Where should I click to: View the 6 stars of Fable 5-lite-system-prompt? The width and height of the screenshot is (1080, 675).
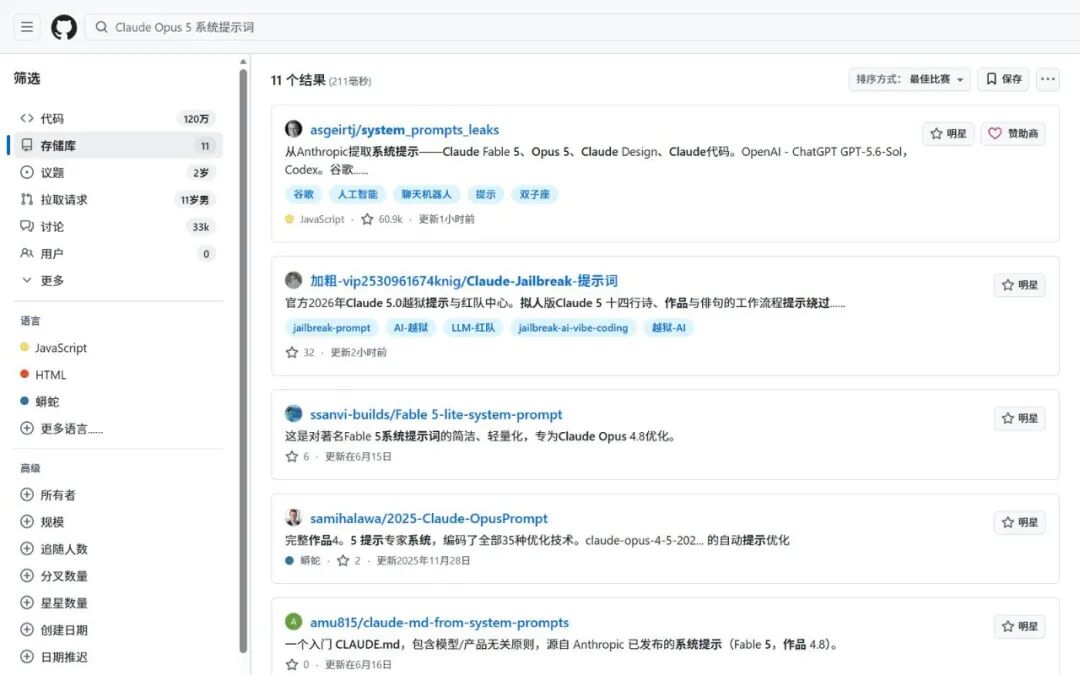298,457
